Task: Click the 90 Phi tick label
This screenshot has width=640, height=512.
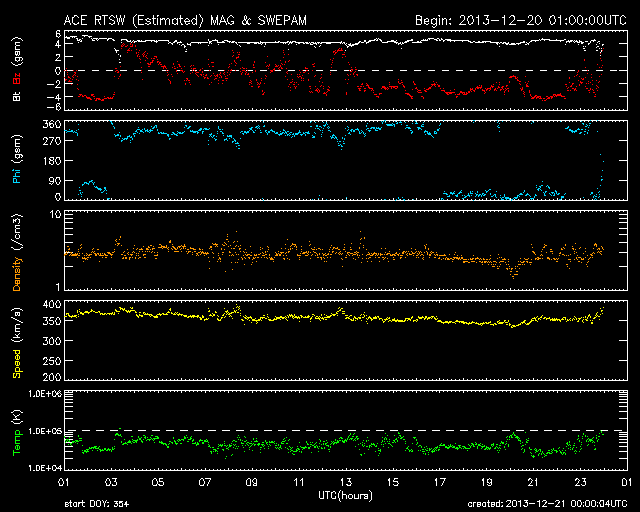Action: tap(55, 181)
